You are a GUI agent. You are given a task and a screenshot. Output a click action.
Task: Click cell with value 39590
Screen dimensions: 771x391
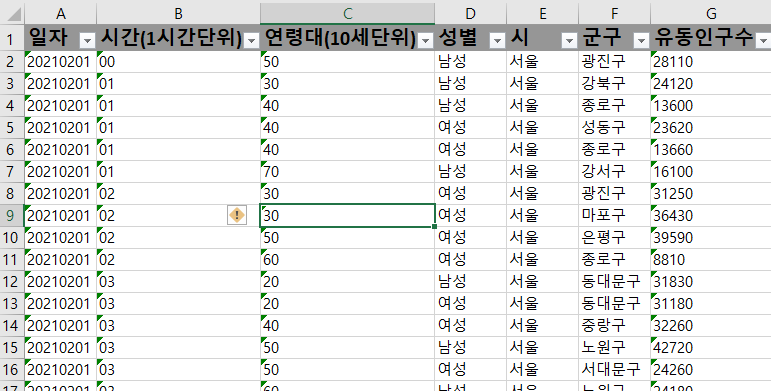point(711,238)
